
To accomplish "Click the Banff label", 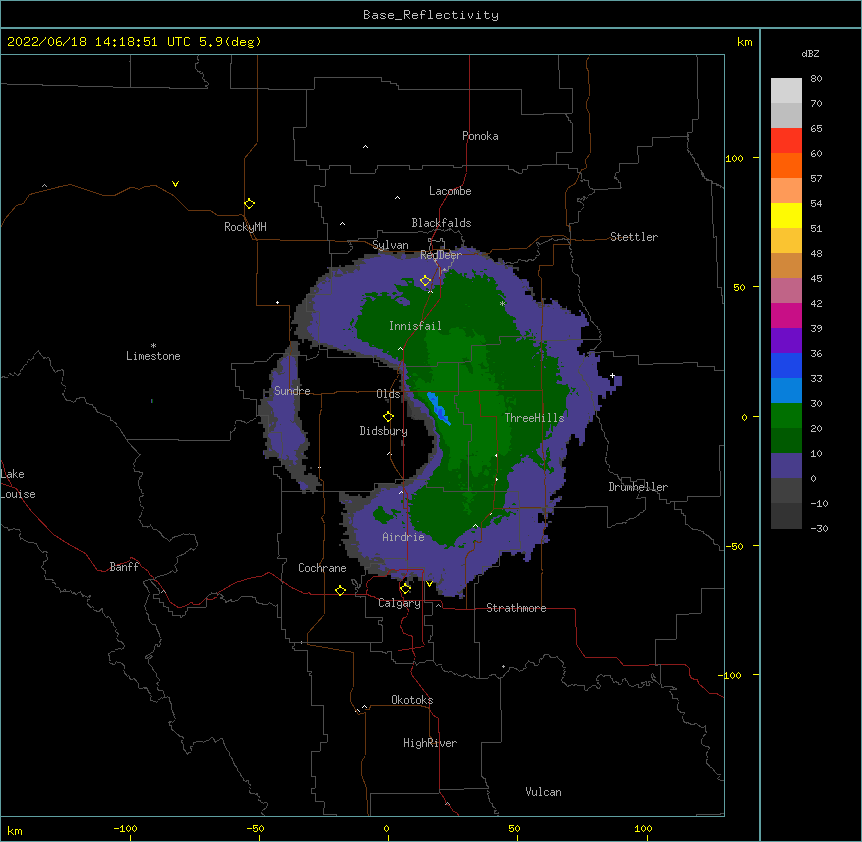I will 124,567.
